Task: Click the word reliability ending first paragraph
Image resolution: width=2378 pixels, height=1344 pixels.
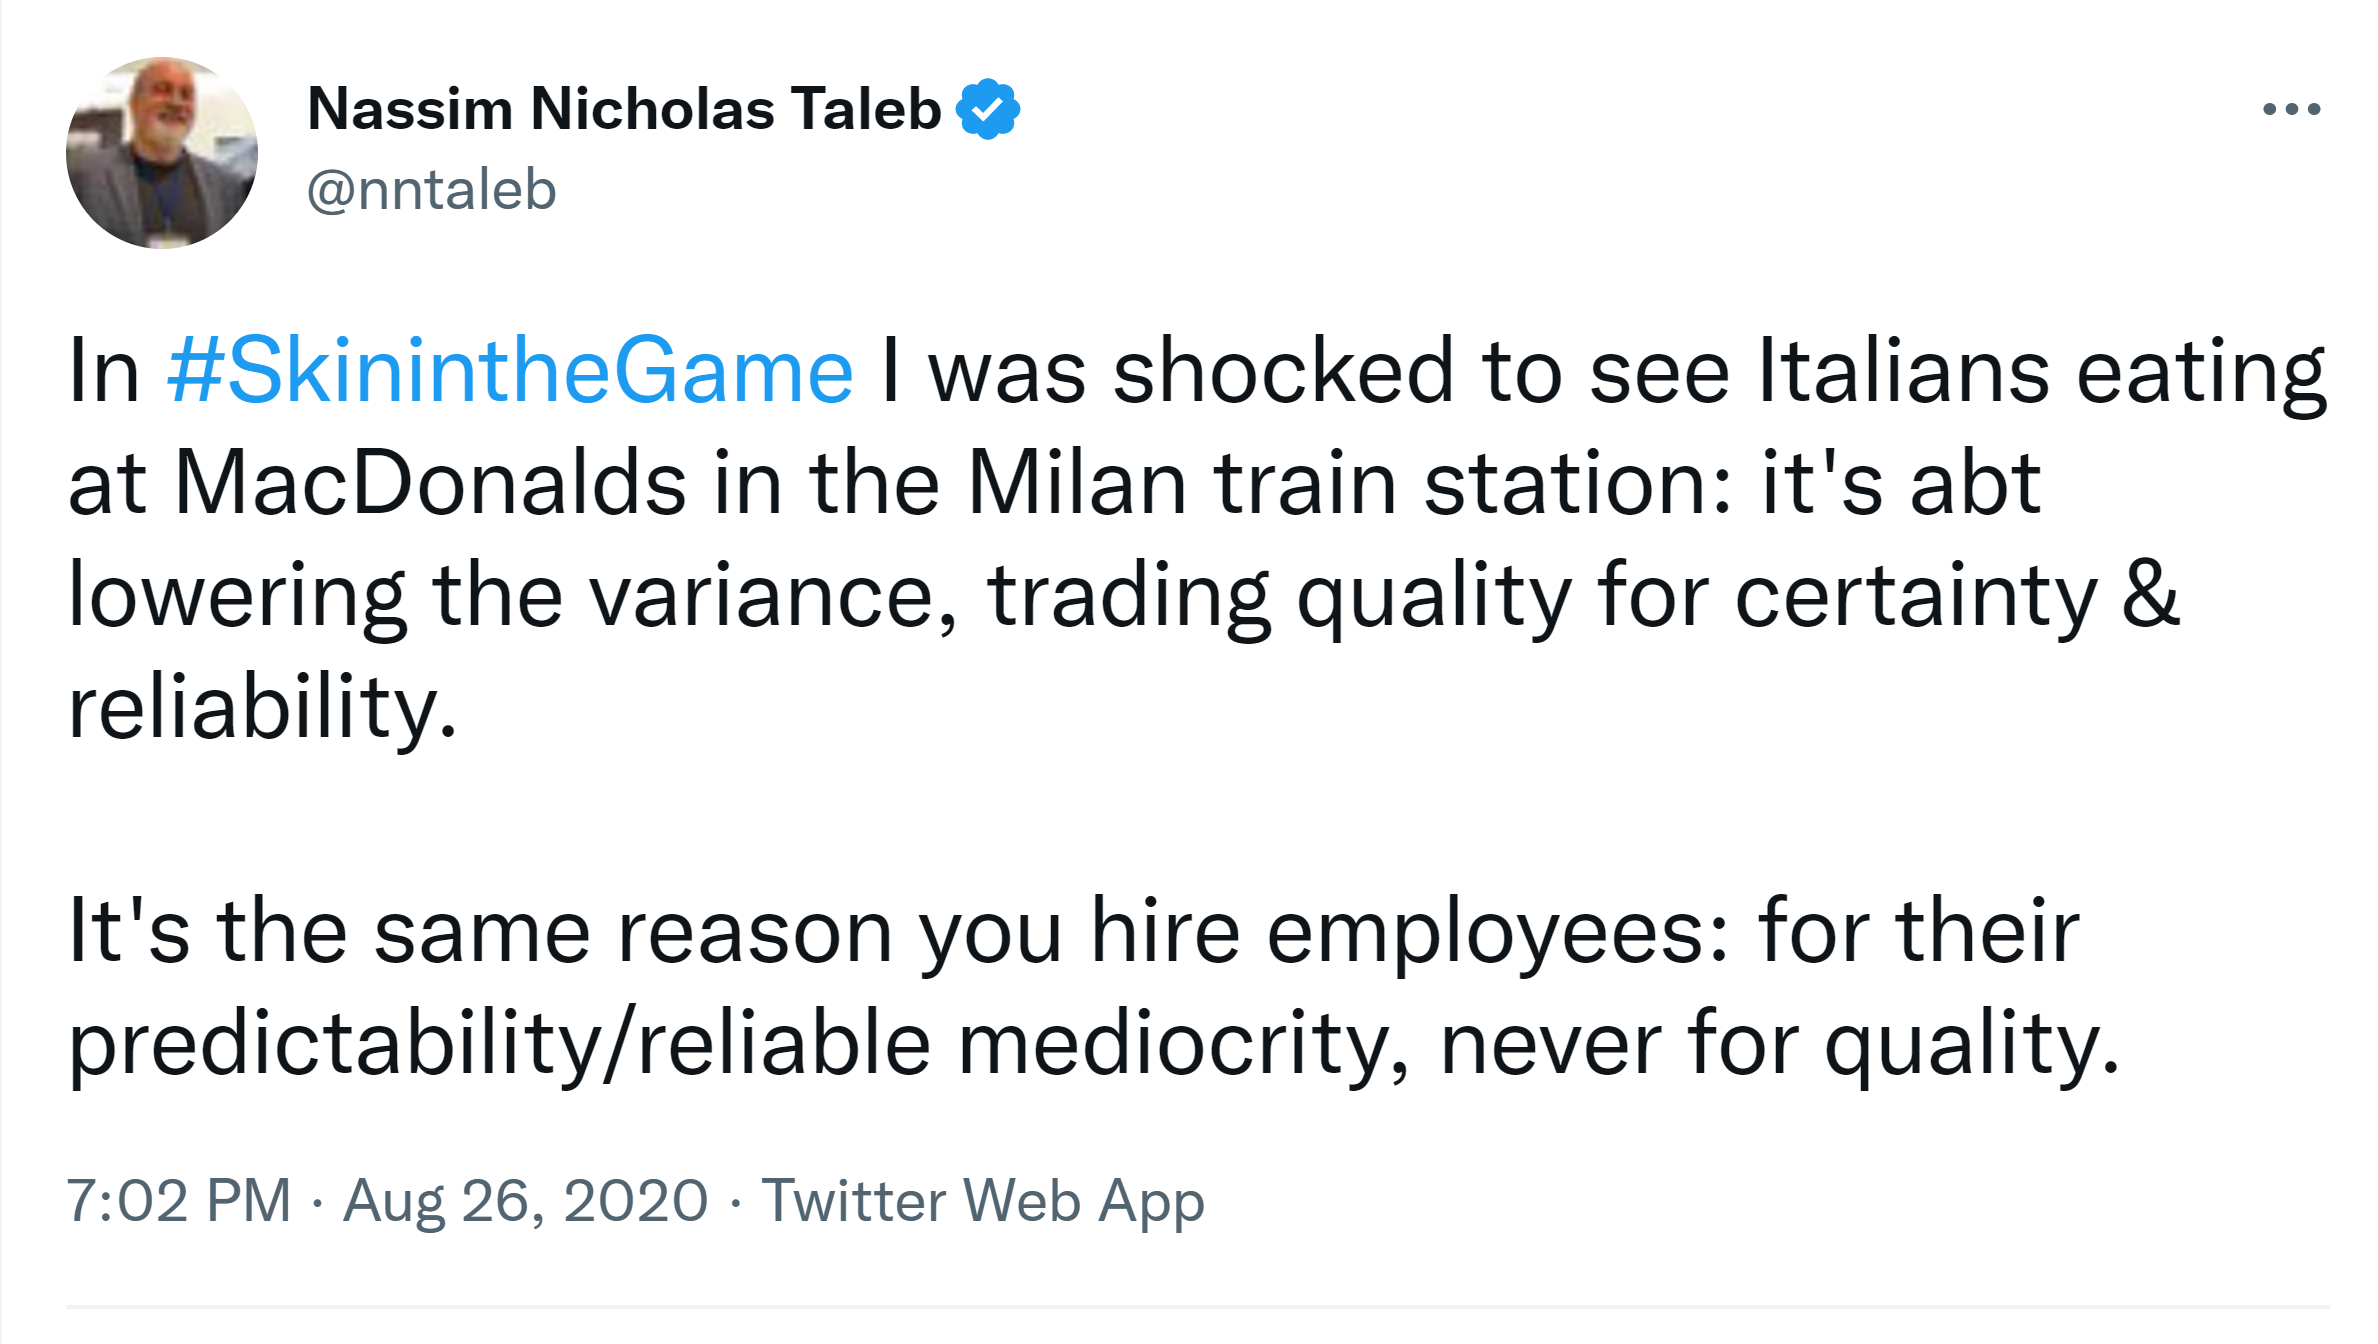Action: coord(262,707)
